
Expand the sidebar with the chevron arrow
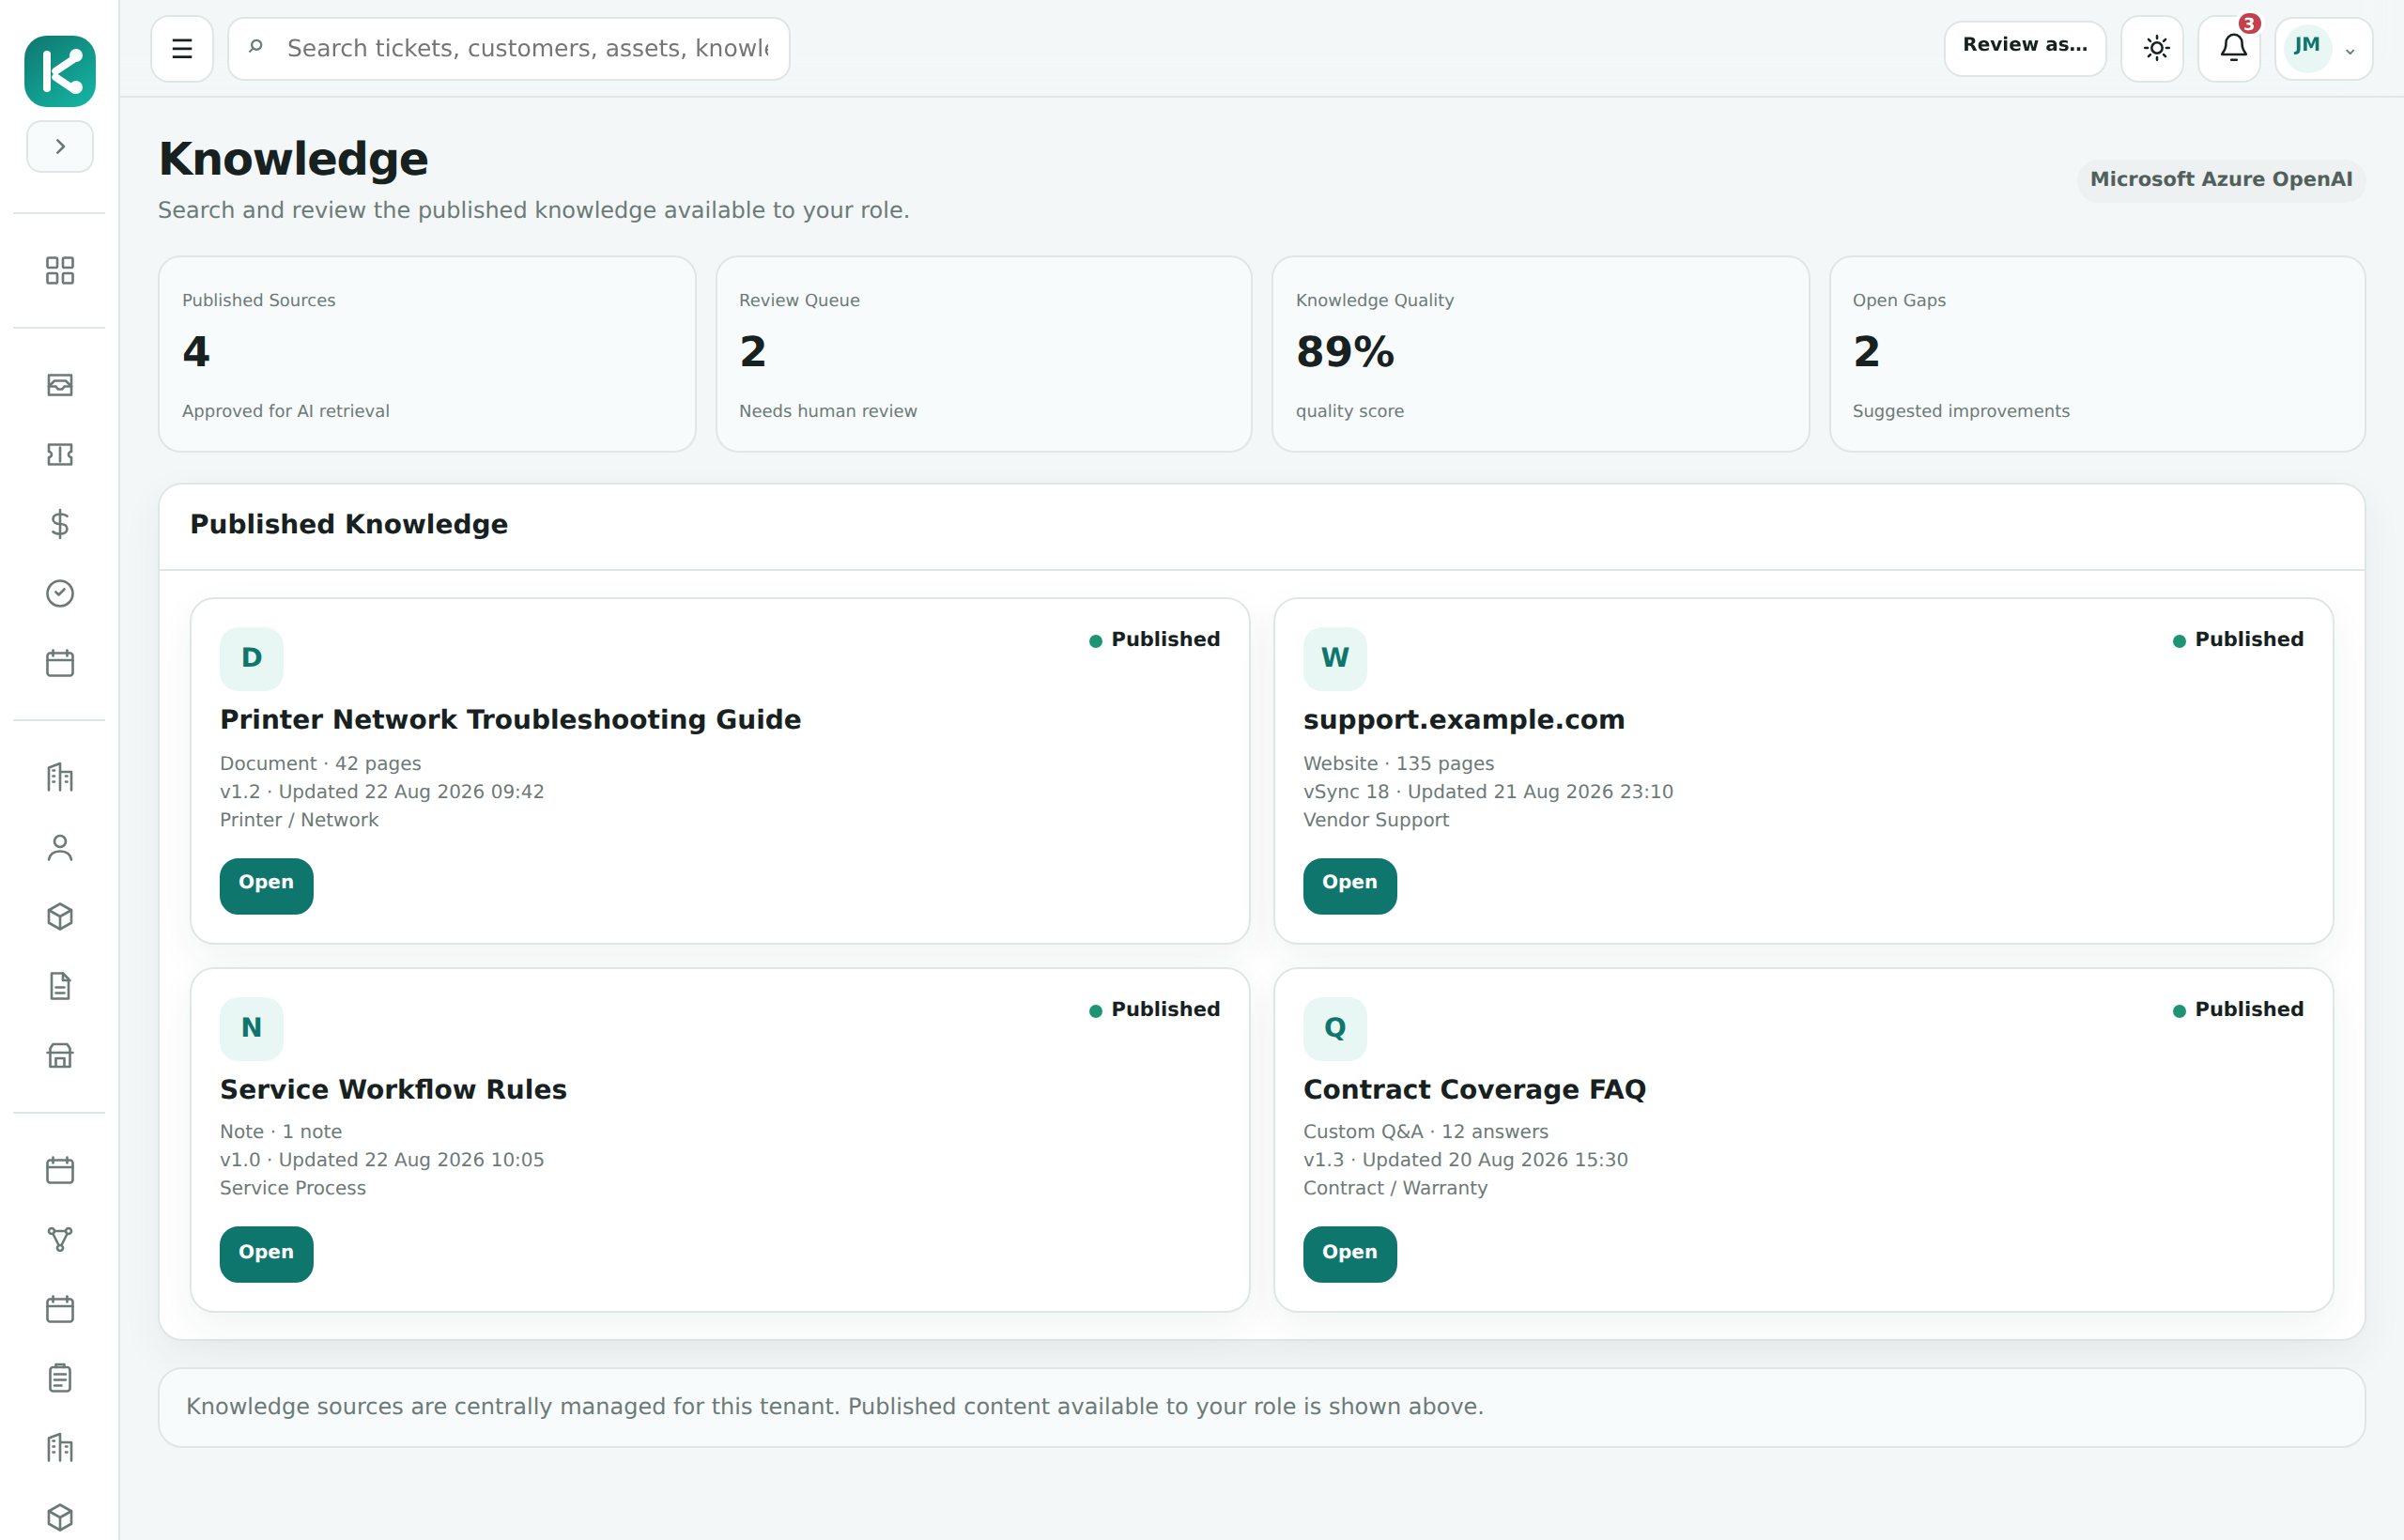[60, 146]
